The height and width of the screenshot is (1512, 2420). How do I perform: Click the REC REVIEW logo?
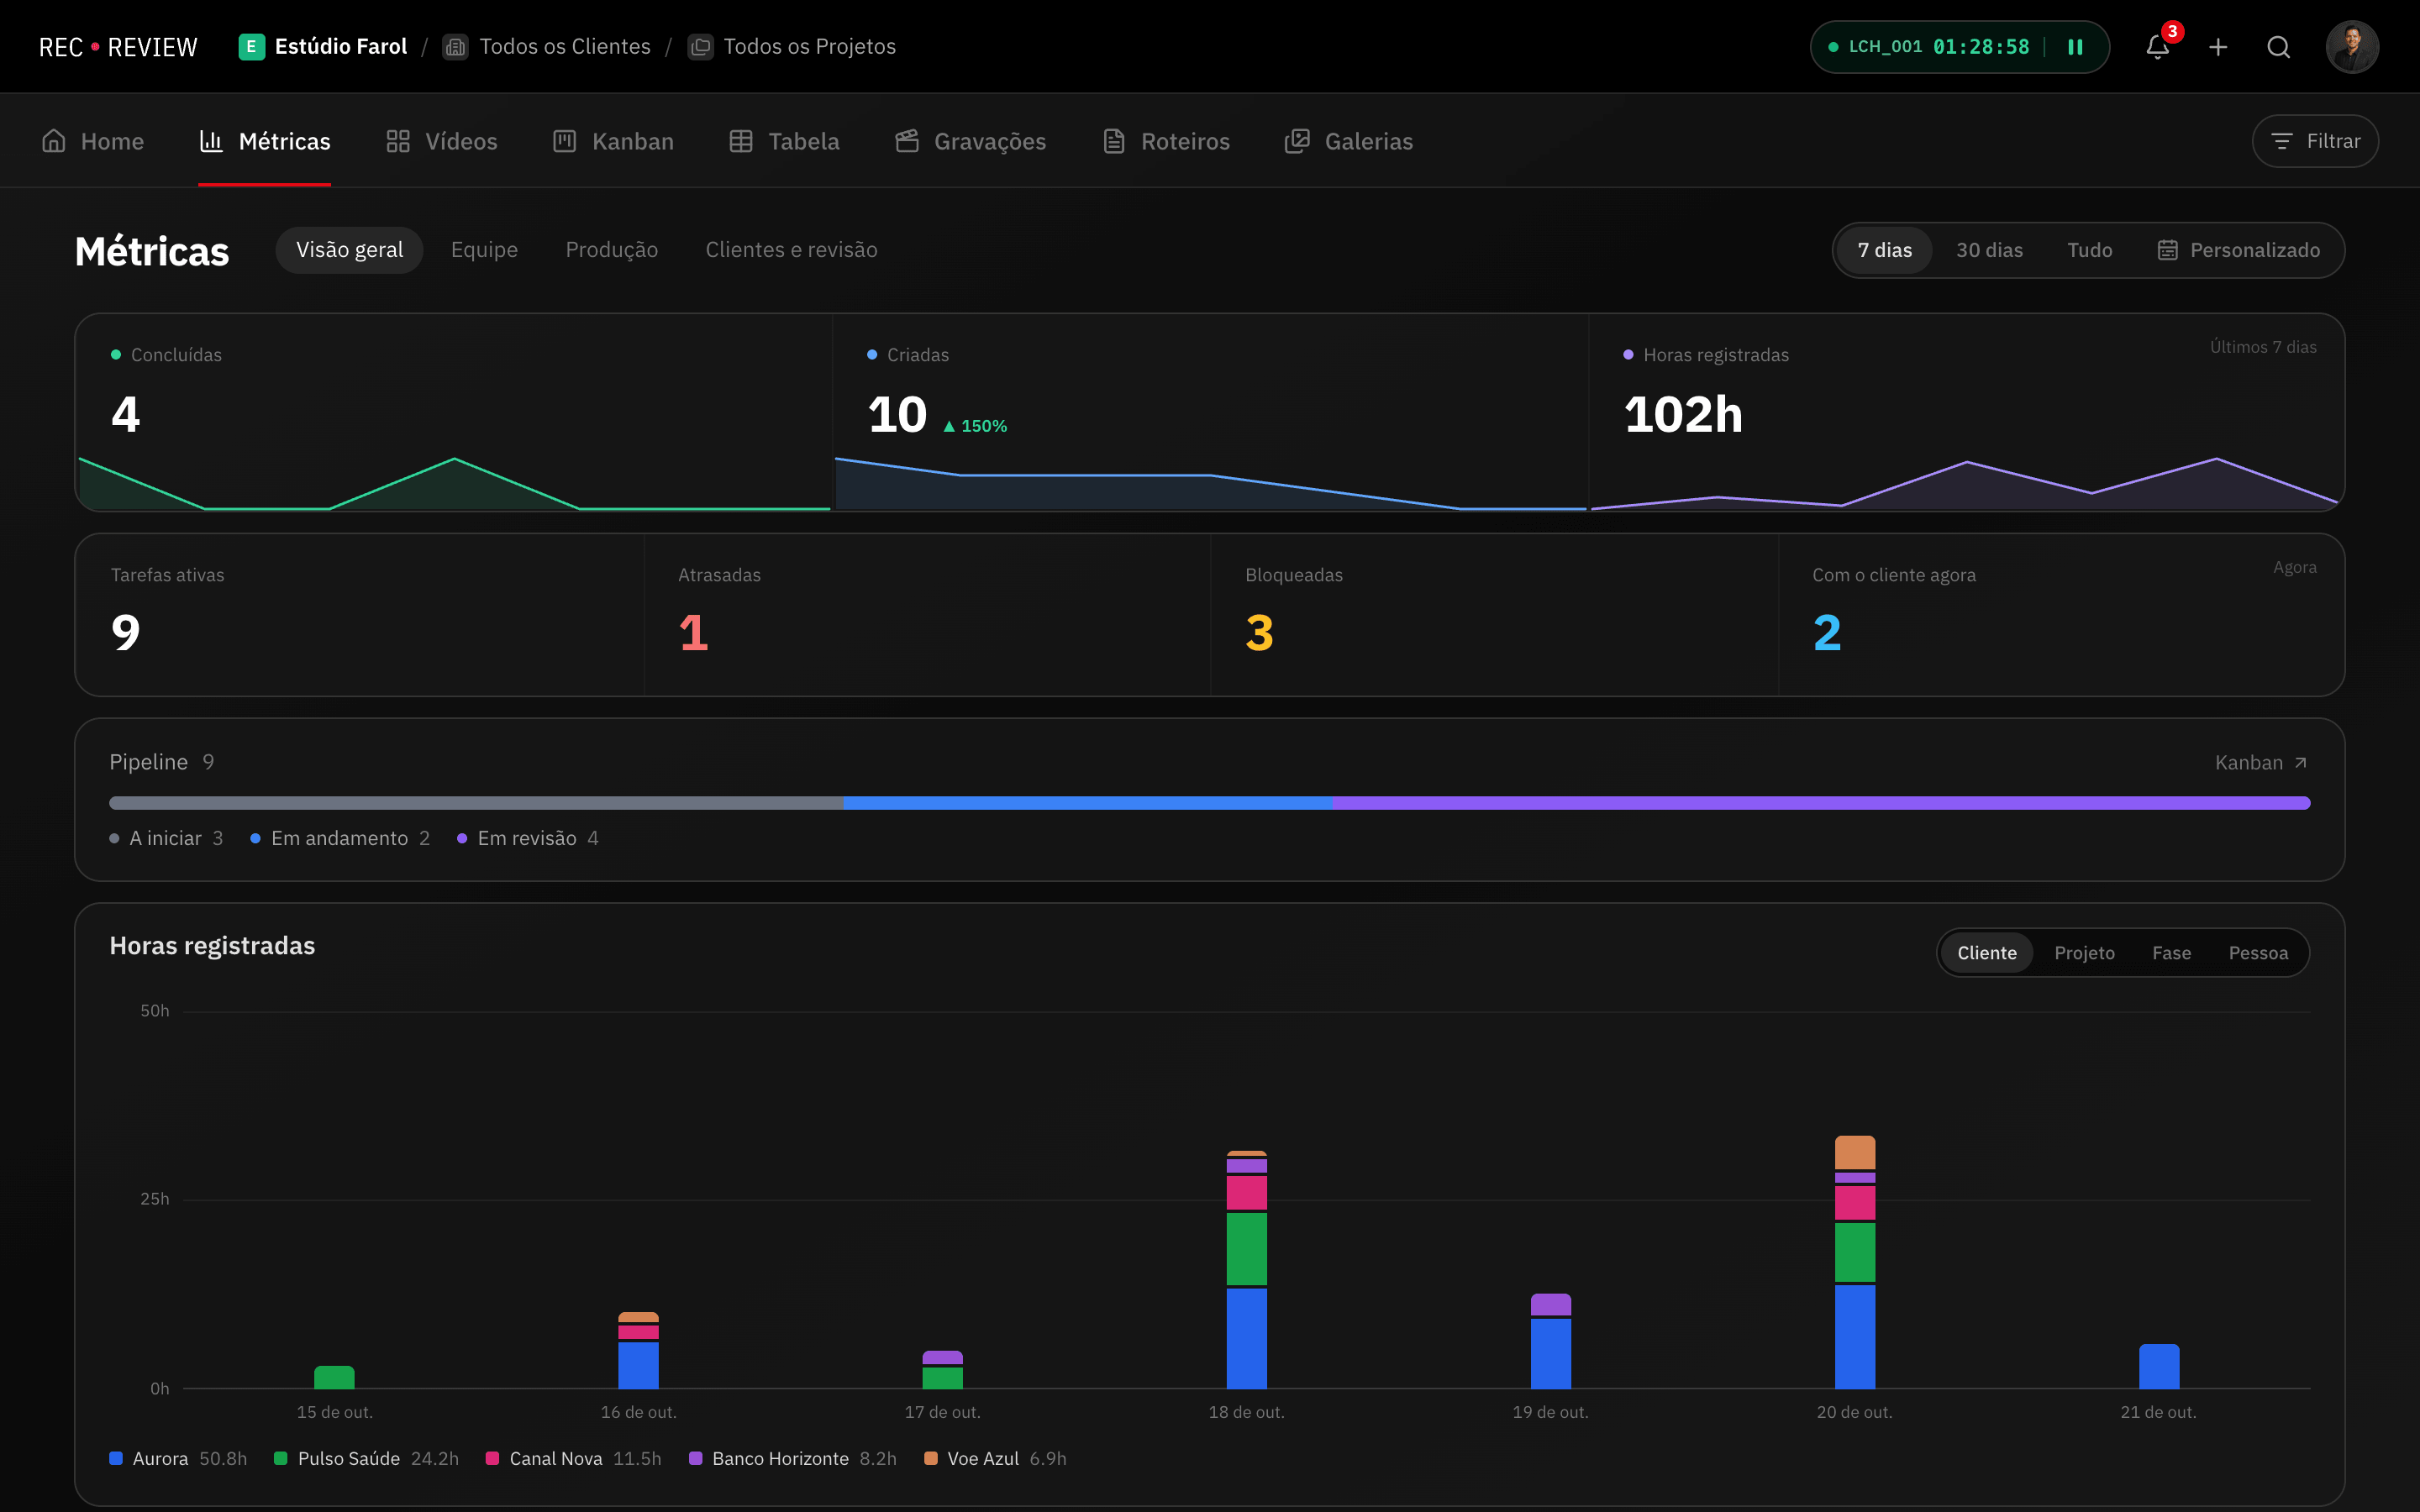click(x=118, y=47)
